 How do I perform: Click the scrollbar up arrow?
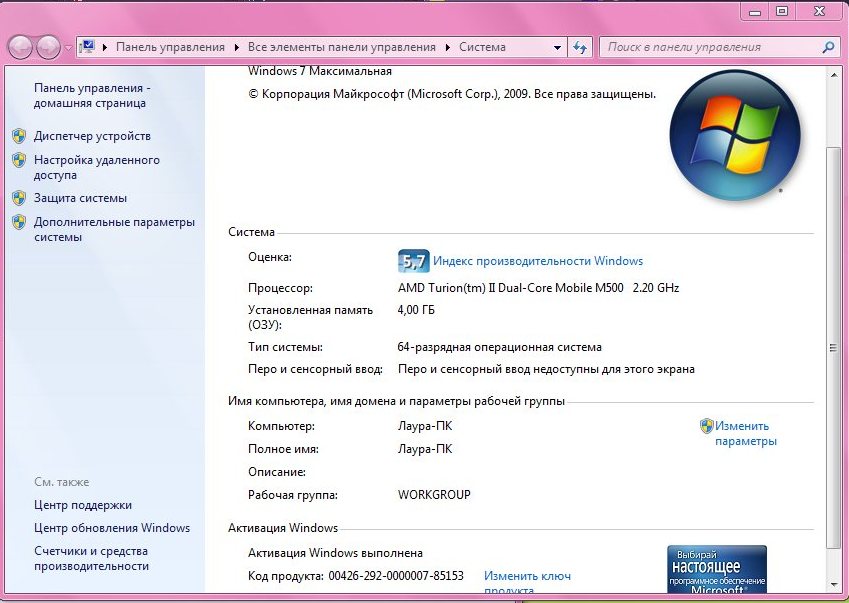pos(833,74)
